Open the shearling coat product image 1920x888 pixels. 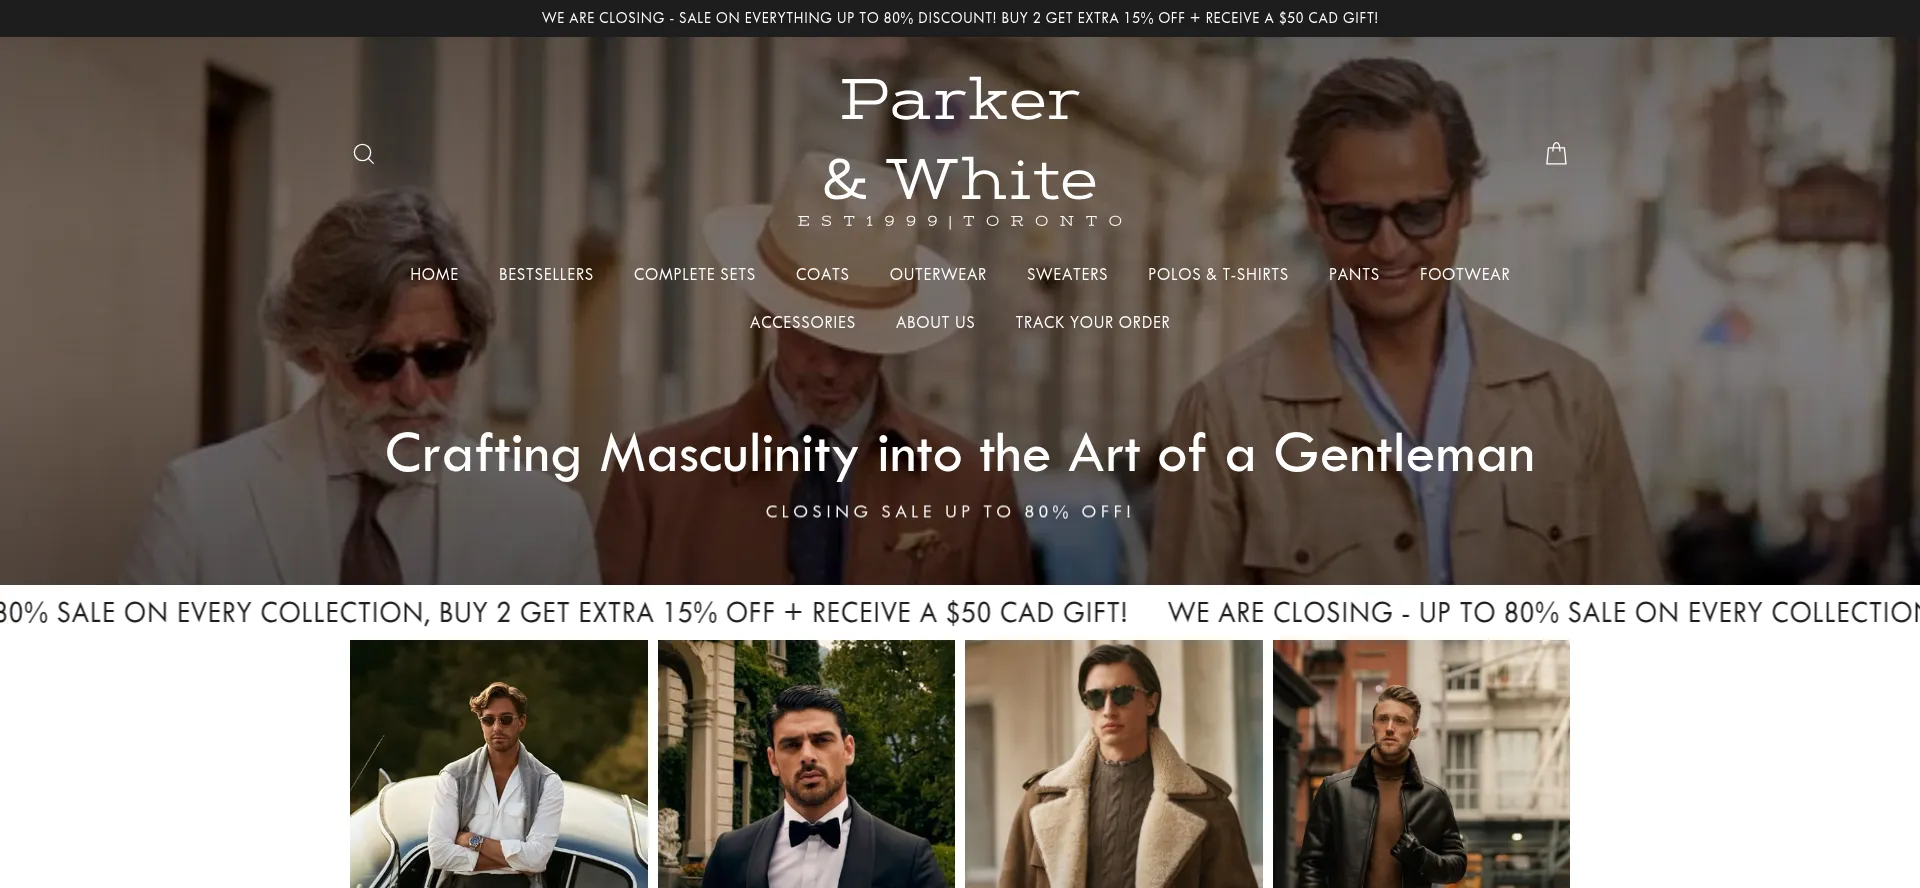[x=1114, y=764]
